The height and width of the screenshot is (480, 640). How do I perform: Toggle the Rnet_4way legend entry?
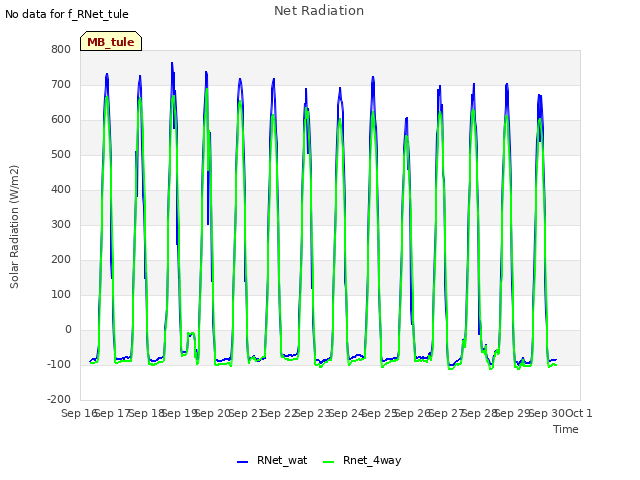coord(362,460)
